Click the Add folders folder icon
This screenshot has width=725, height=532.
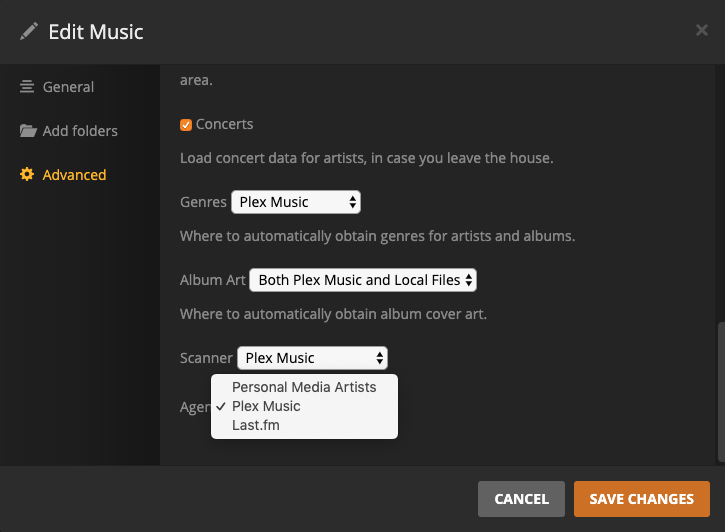click(x=28, y=131)
